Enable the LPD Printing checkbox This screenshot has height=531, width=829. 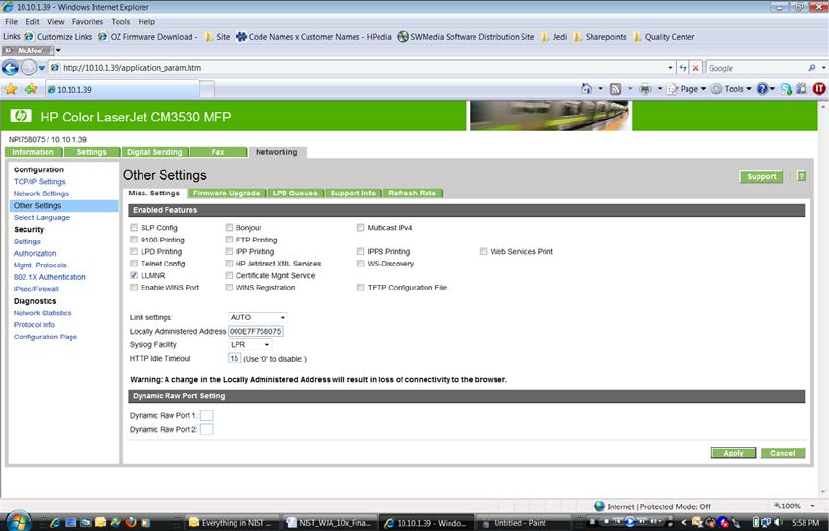(x=134, y=251)
